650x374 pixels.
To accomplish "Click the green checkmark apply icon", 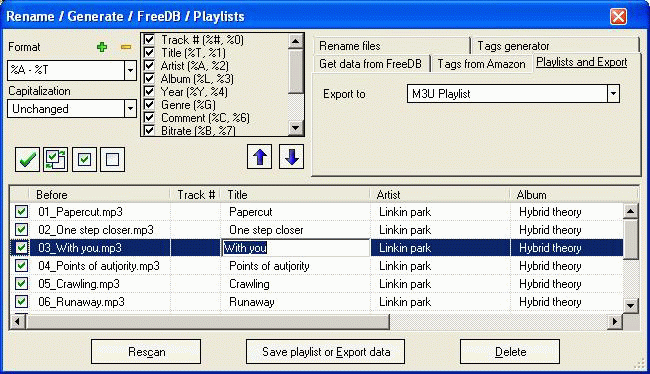I will pos(27,159).
